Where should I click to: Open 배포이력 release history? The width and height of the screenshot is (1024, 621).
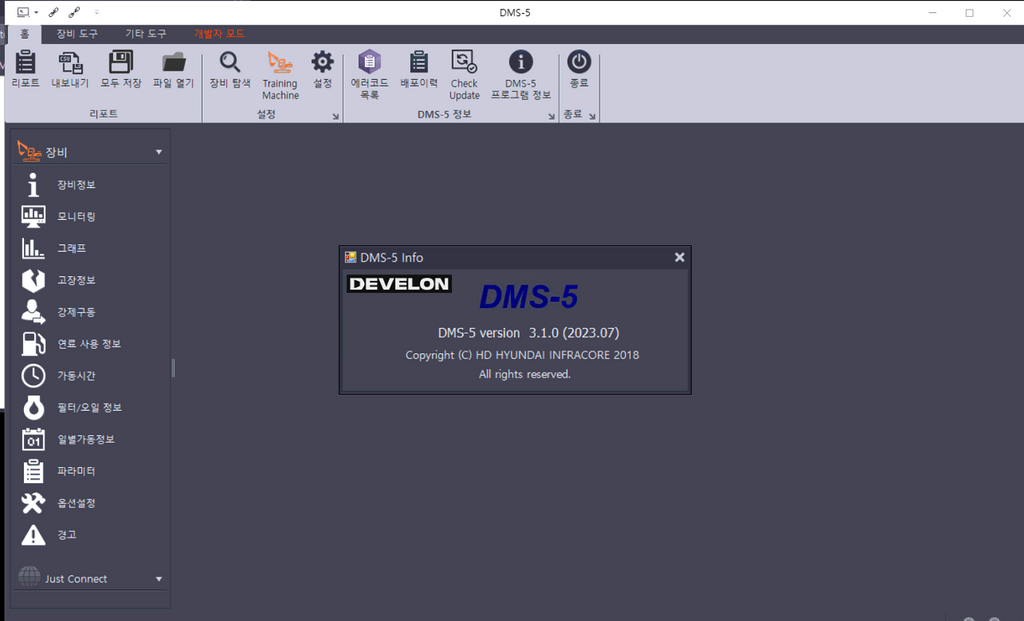(x=419, y=69)
